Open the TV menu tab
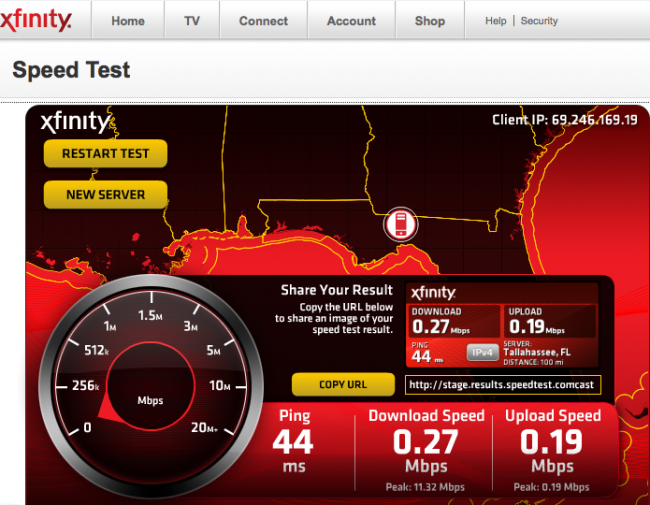This screenshot has width=650, height=505. 192,21
